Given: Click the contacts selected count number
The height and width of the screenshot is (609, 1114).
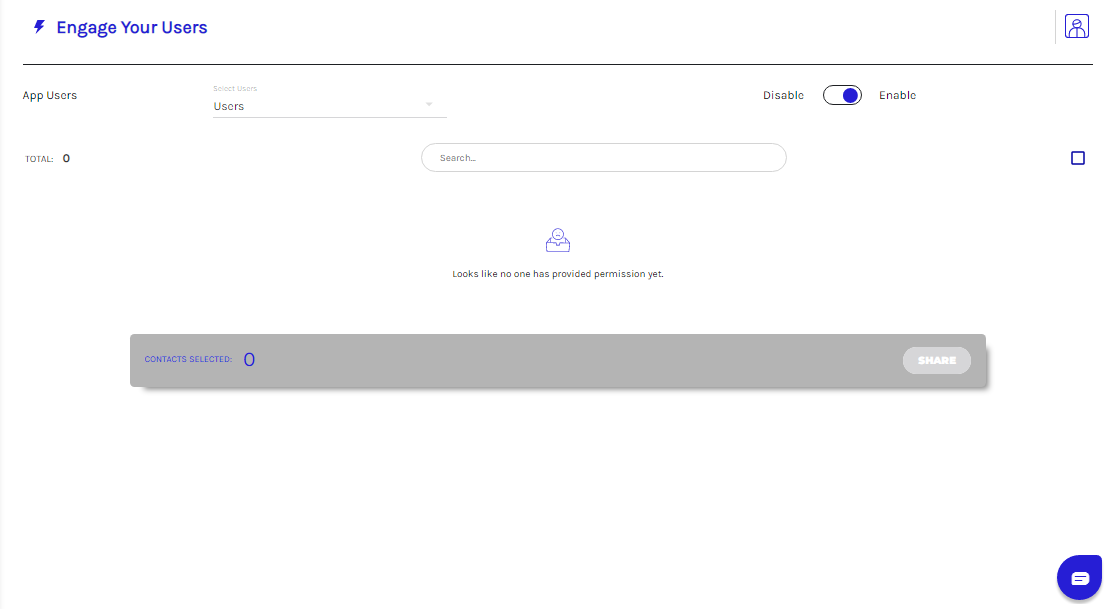Looking at the screenshot, I should click(249, 360).
